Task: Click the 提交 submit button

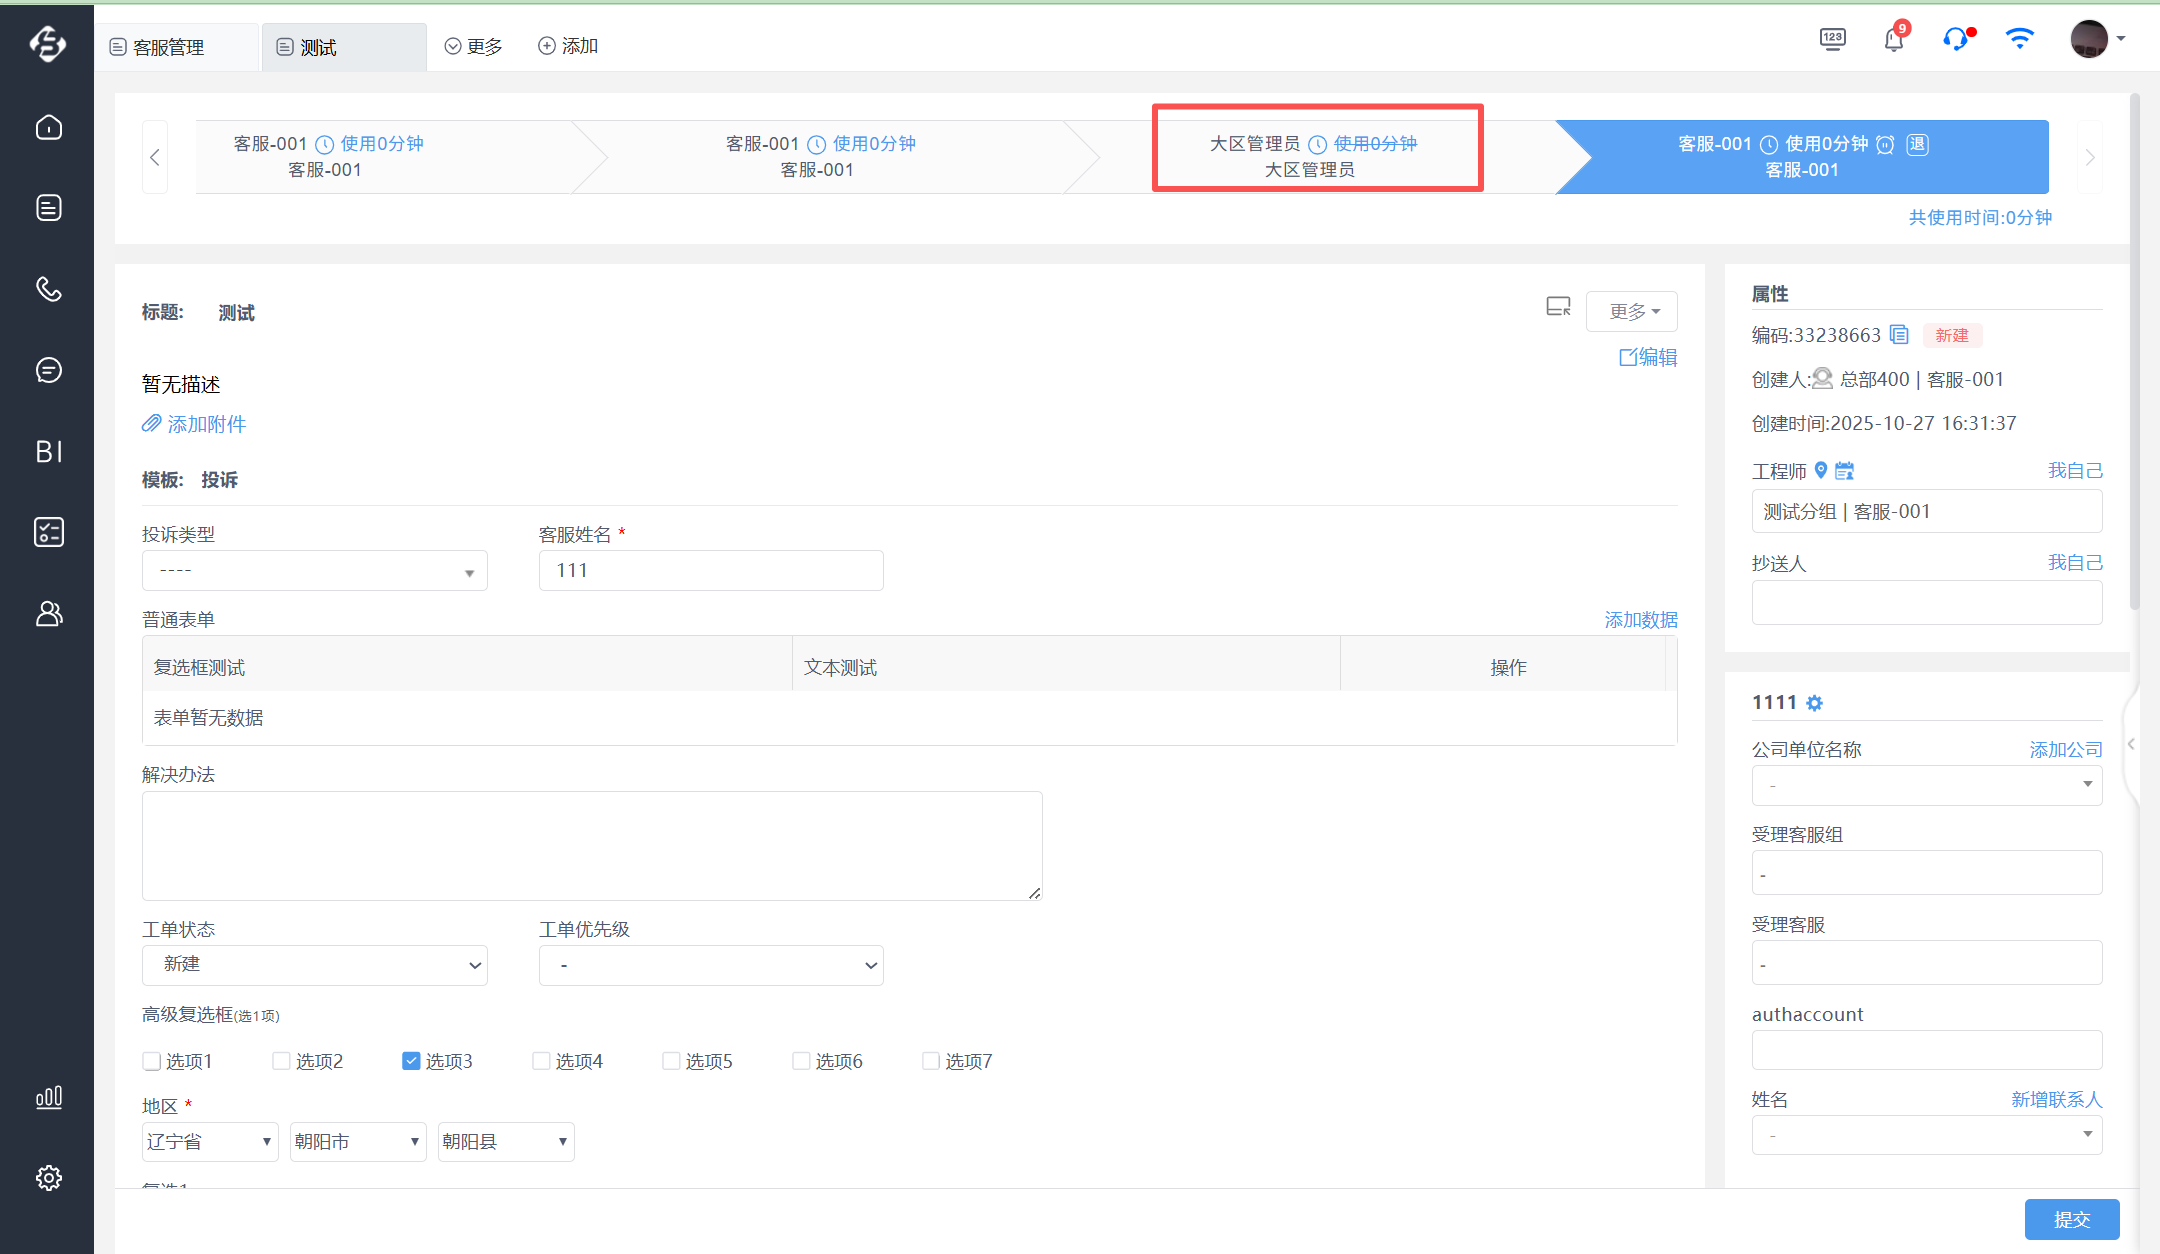Action: [x=2071, y=1219]
